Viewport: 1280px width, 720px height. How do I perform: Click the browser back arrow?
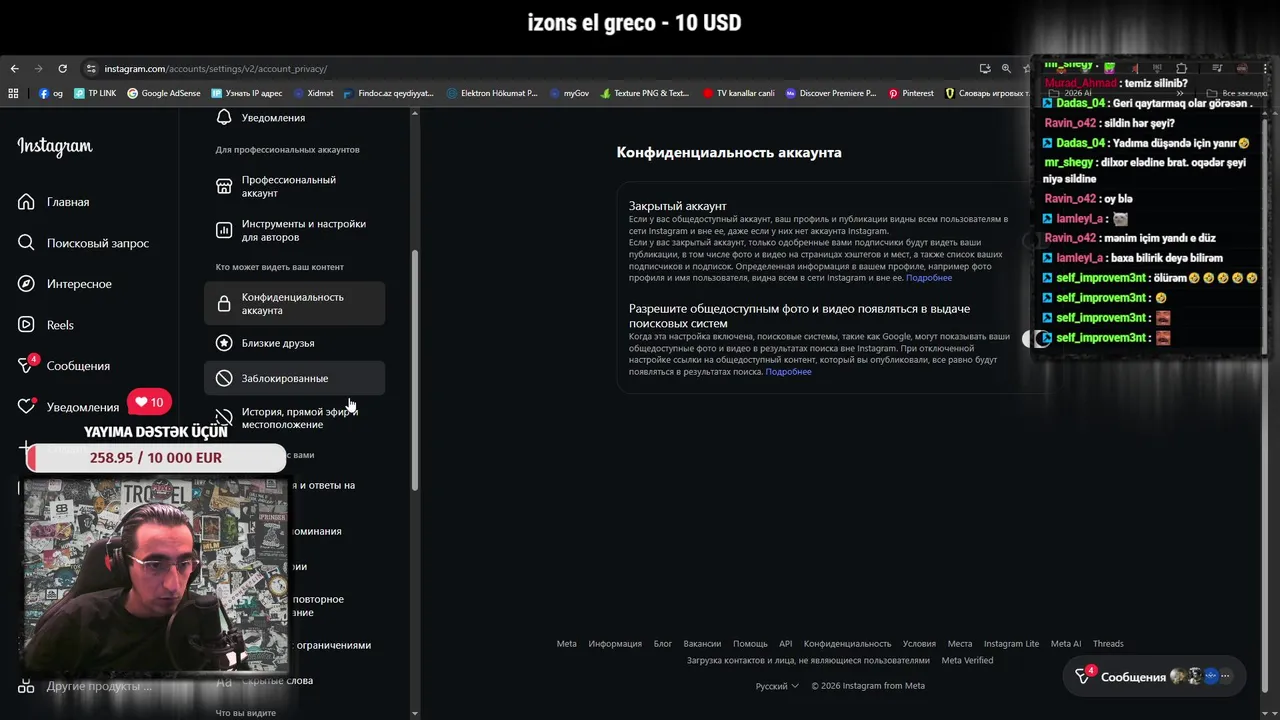point(14,69)
